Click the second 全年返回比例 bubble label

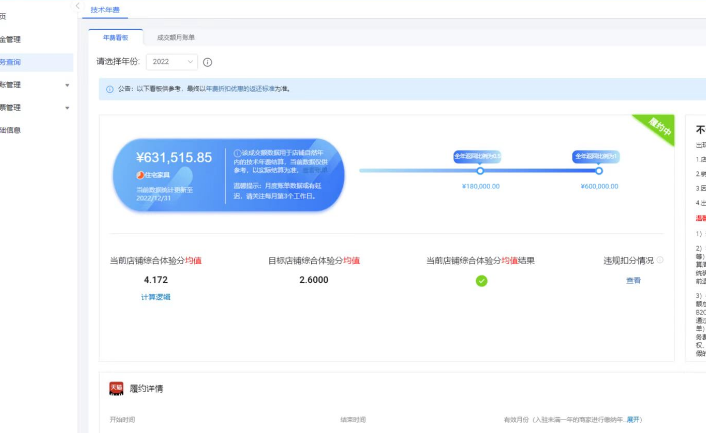pyautogui.click(x=596, y=156)
